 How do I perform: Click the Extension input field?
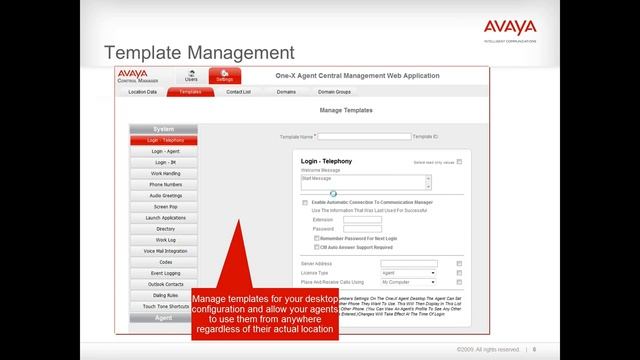[x=362, y=220]
